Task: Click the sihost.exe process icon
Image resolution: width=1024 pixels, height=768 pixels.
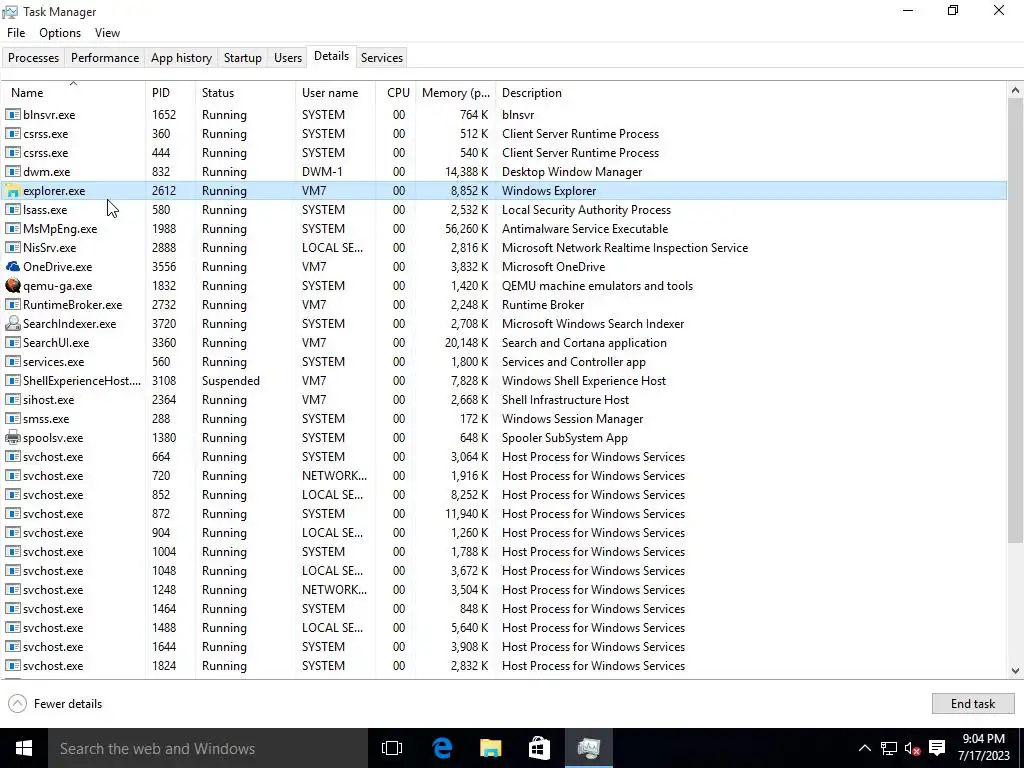Action: [12, 399]
